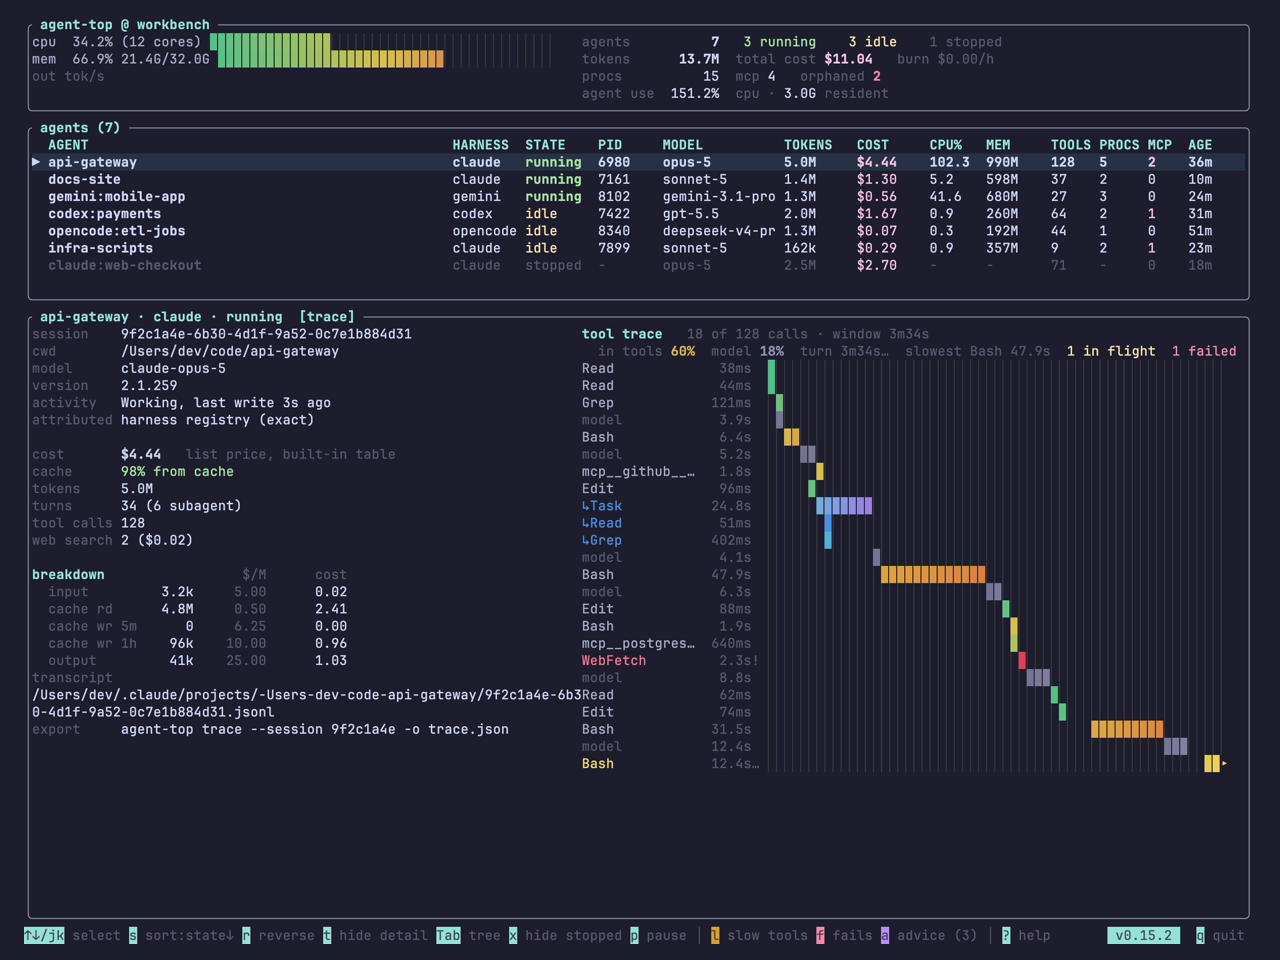1280x960 pixels.
Task: Click the 's' sort key badge
Action: tap(133, 936)
